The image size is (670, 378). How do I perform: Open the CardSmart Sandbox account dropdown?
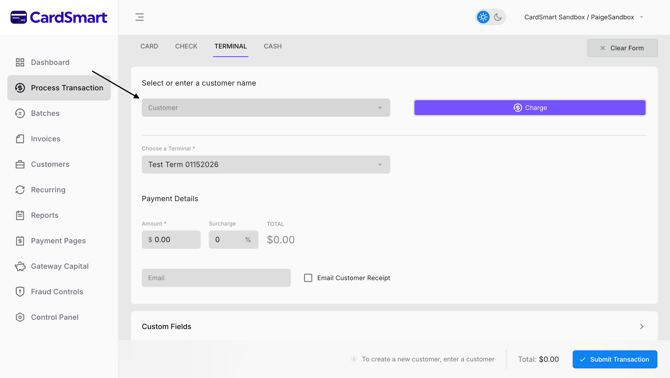tap(583, 17)
